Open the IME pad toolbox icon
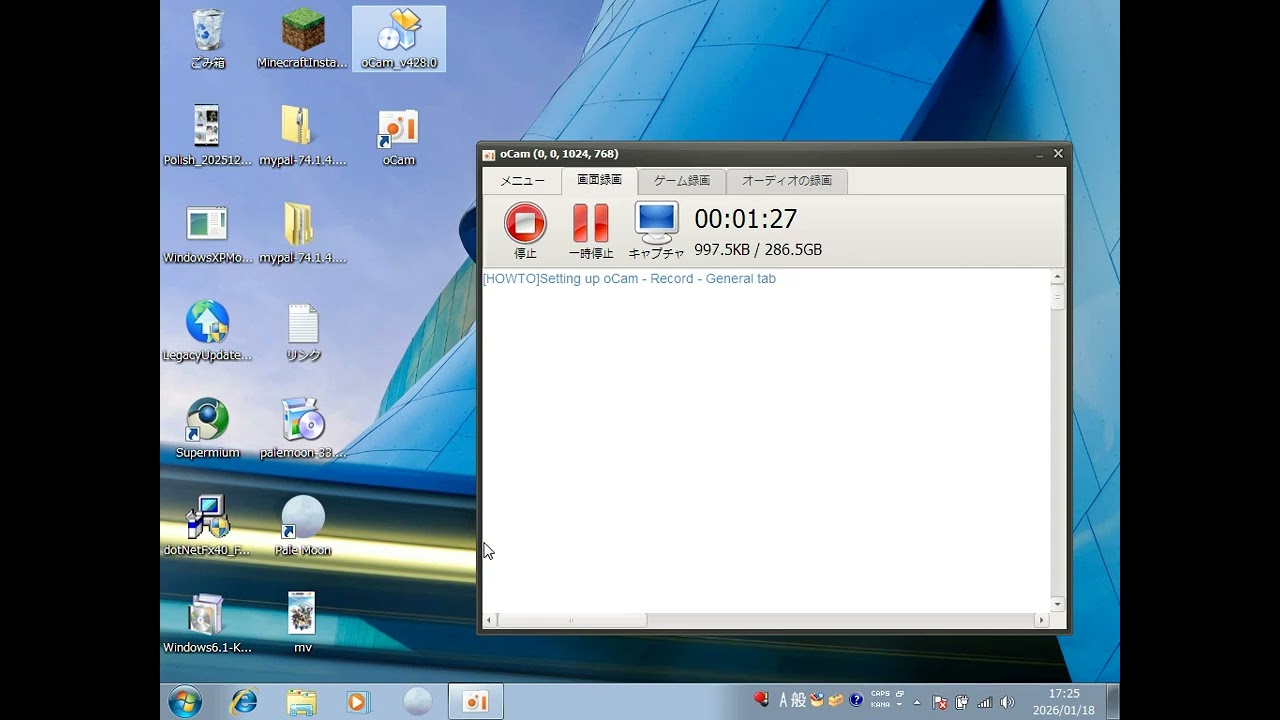Image resolution: width=1280 pixels, height=720 pixels. (x=817, y=700)
